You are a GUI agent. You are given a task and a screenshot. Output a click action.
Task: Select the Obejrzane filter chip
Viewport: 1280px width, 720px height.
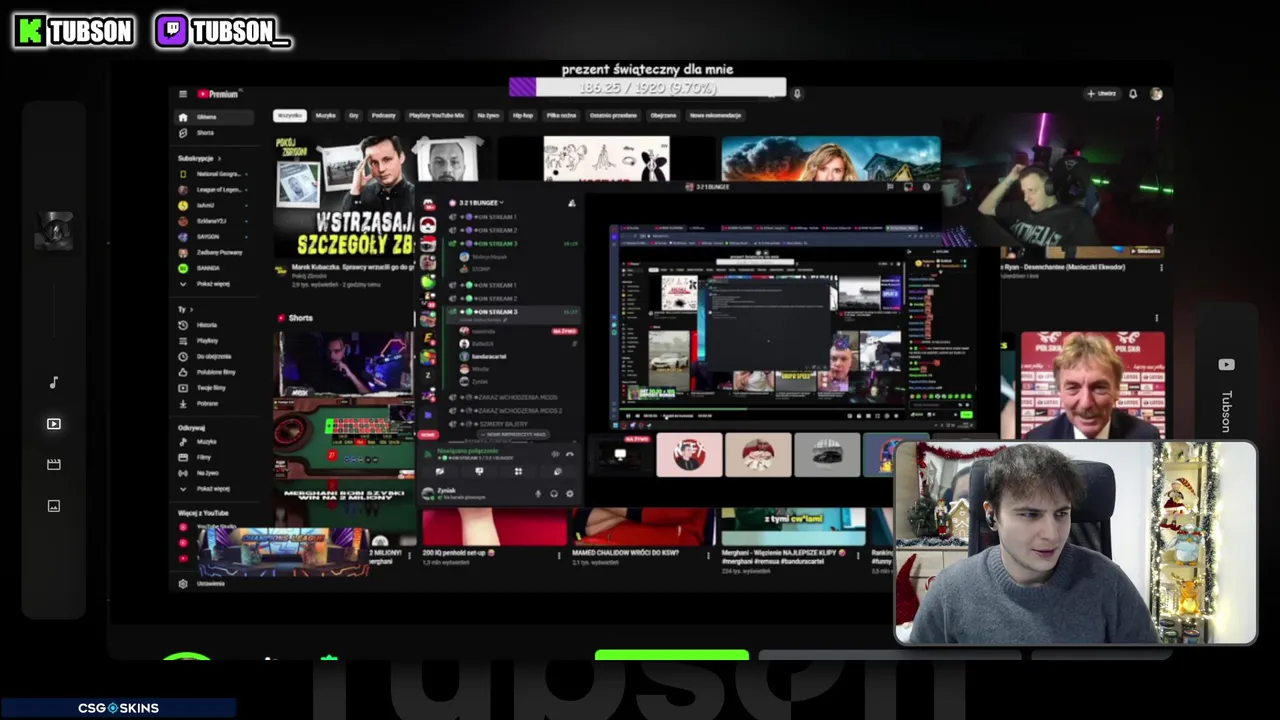(663, 115)
